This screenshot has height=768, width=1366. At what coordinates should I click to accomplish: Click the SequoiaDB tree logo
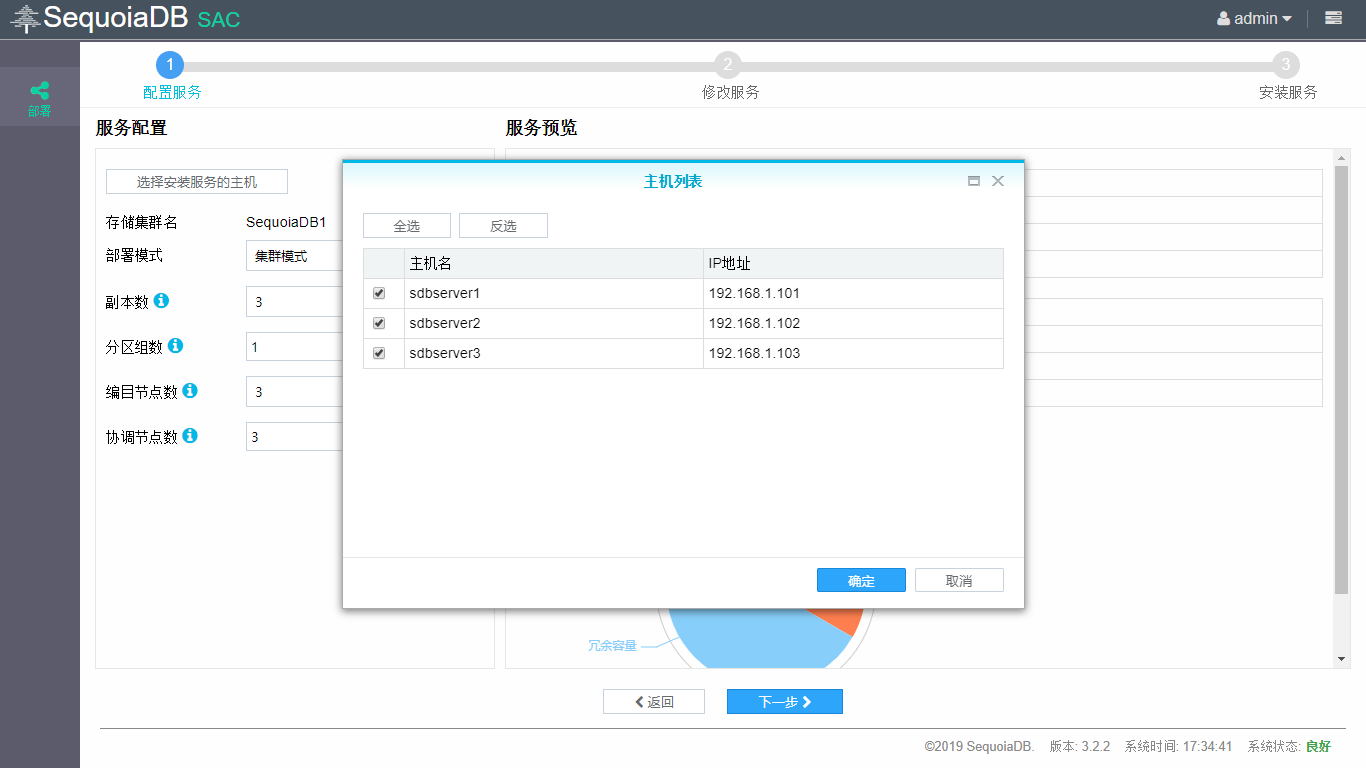click(x=25, y=17)
